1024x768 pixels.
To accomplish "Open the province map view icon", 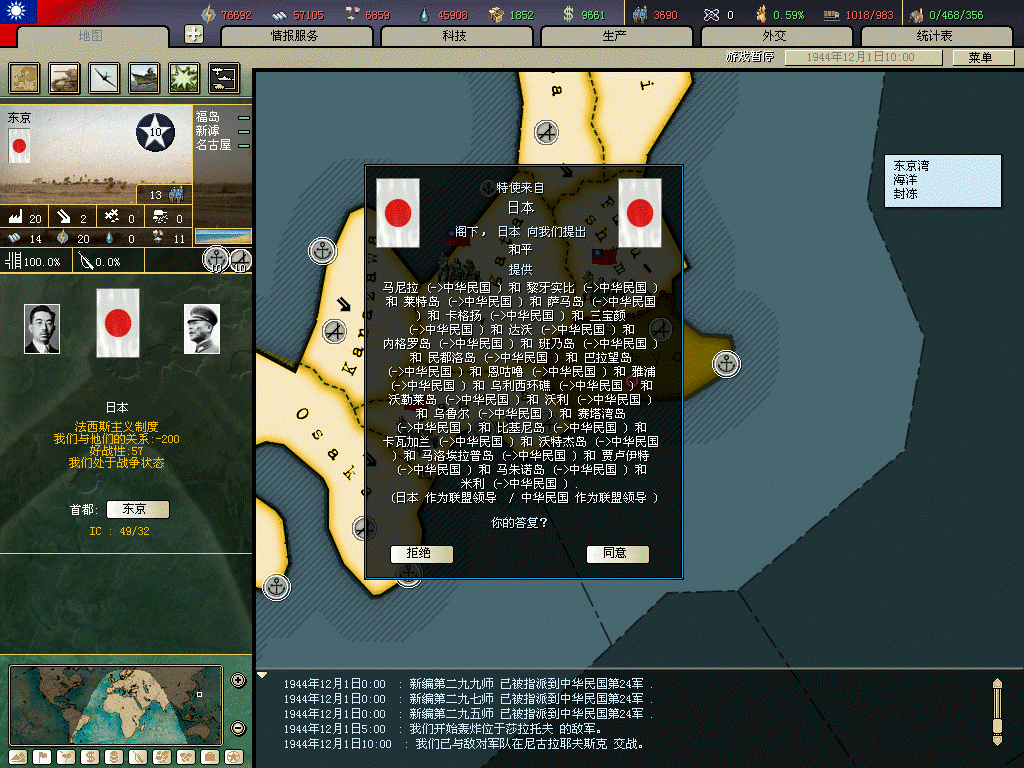I will click(24, 78).
